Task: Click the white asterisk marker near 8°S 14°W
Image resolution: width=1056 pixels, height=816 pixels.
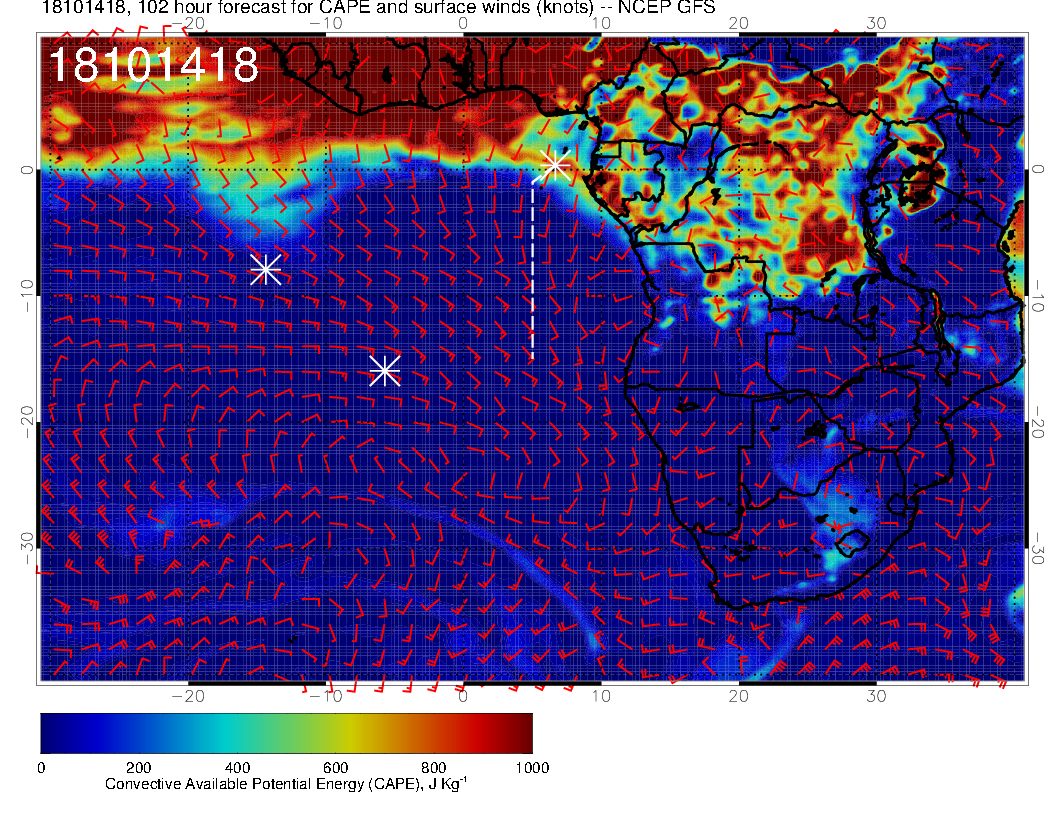Action: pos(265,269)
